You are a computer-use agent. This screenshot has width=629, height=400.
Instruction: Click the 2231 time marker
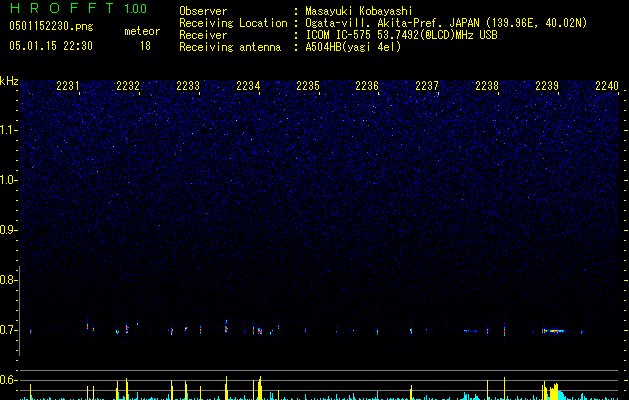68,86
